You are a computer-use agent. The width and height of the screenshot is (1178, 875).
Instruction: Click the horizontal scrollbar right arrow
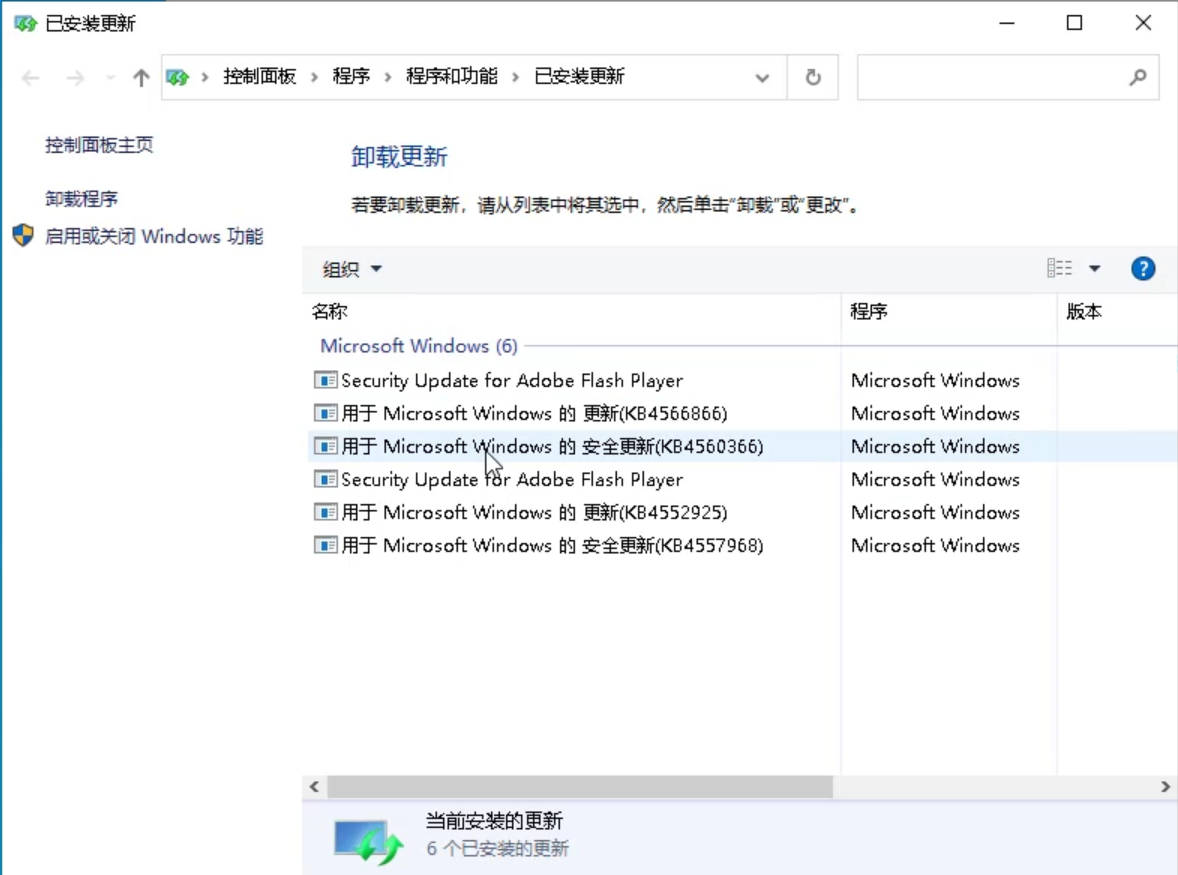[1165, 787]
